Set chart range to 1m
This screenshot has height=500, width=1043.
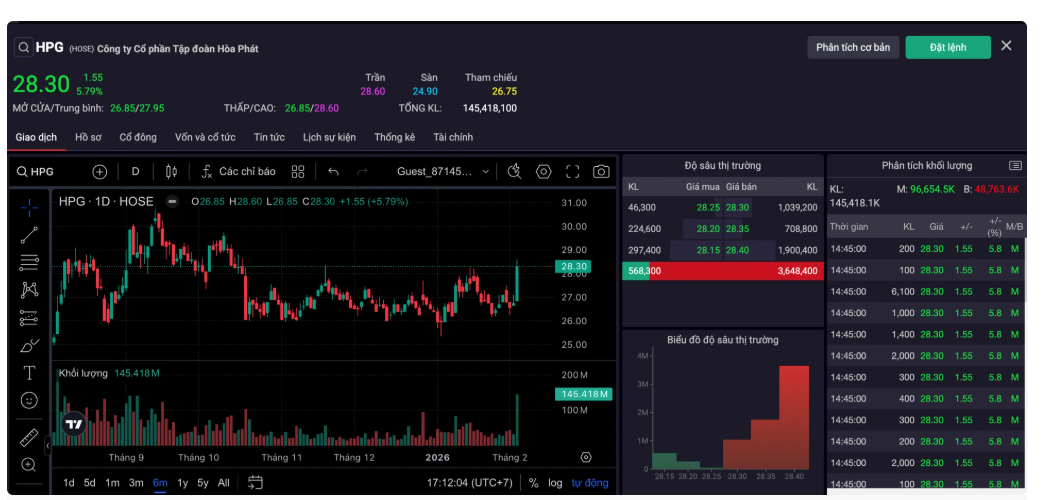[112, 483]
